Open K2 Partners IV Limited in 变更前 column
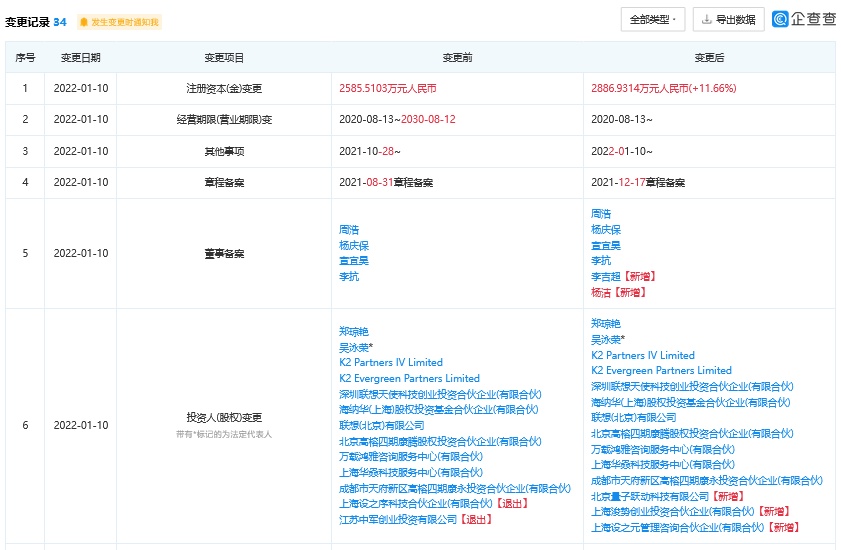 point(391,362)
